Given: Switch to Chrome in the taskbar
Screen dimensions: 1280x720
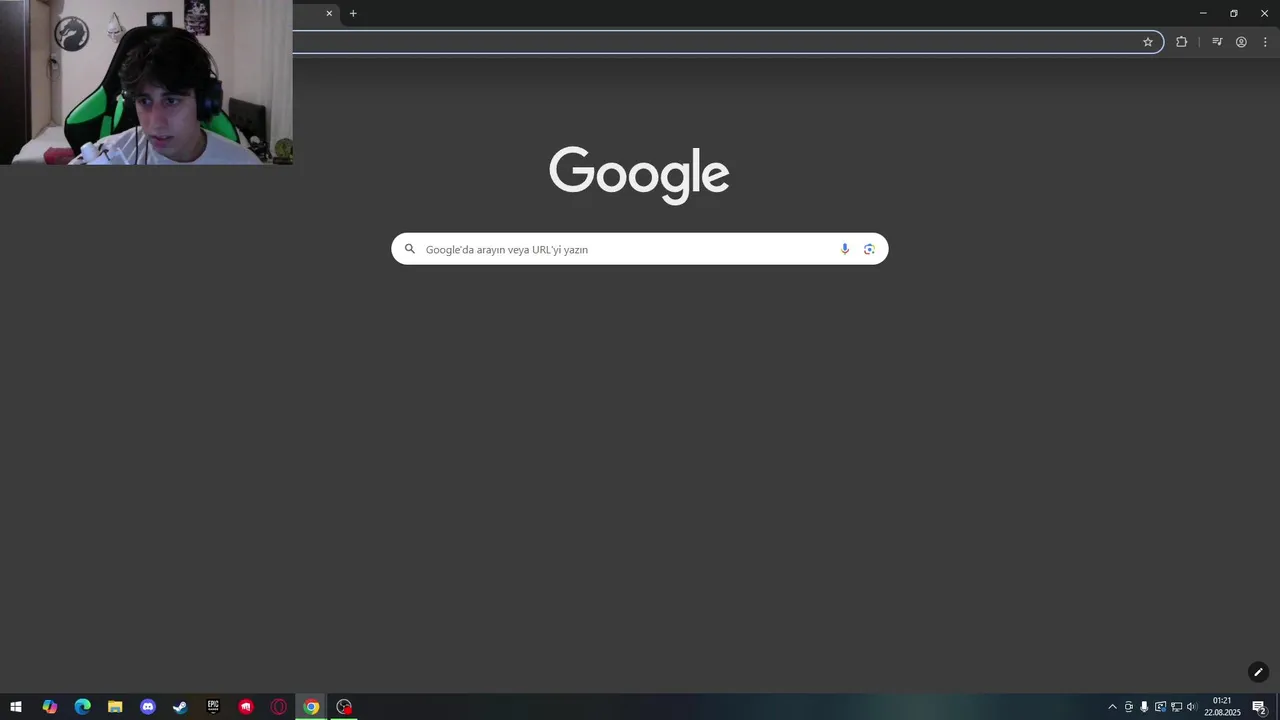Looking at the screenshot, I should pyautogui.click(x=311, y=707).
